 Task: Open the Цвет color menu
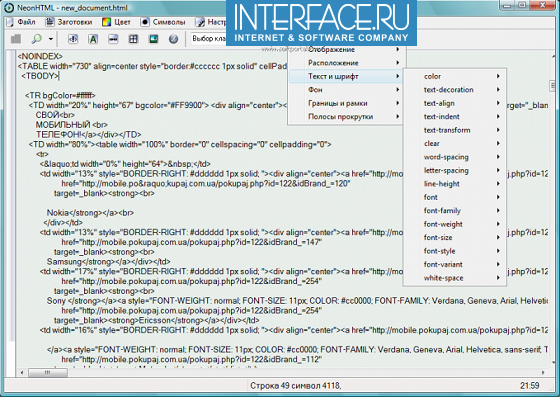click(116, 22)
